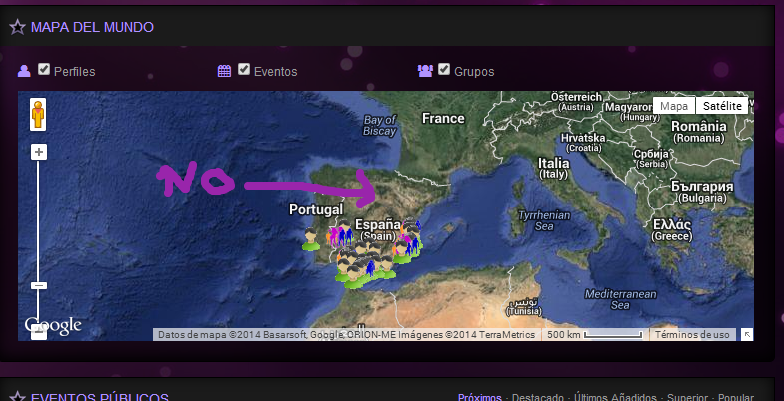Screen dimensions: 784x401
Task: Click the map corner expand icon
Action: coord(747,335)
